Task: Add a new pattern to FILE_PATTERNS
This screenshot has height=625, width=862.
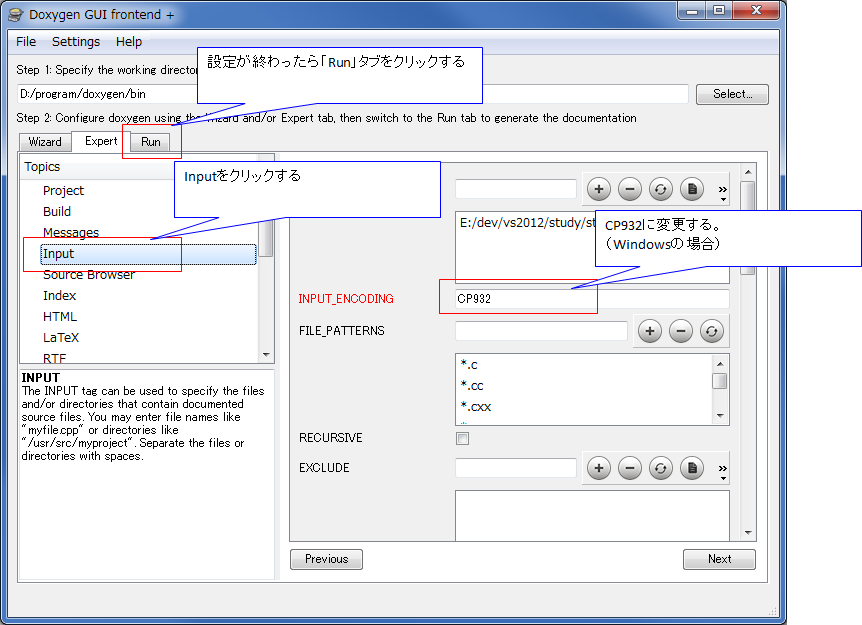Action: coord(650,331)
